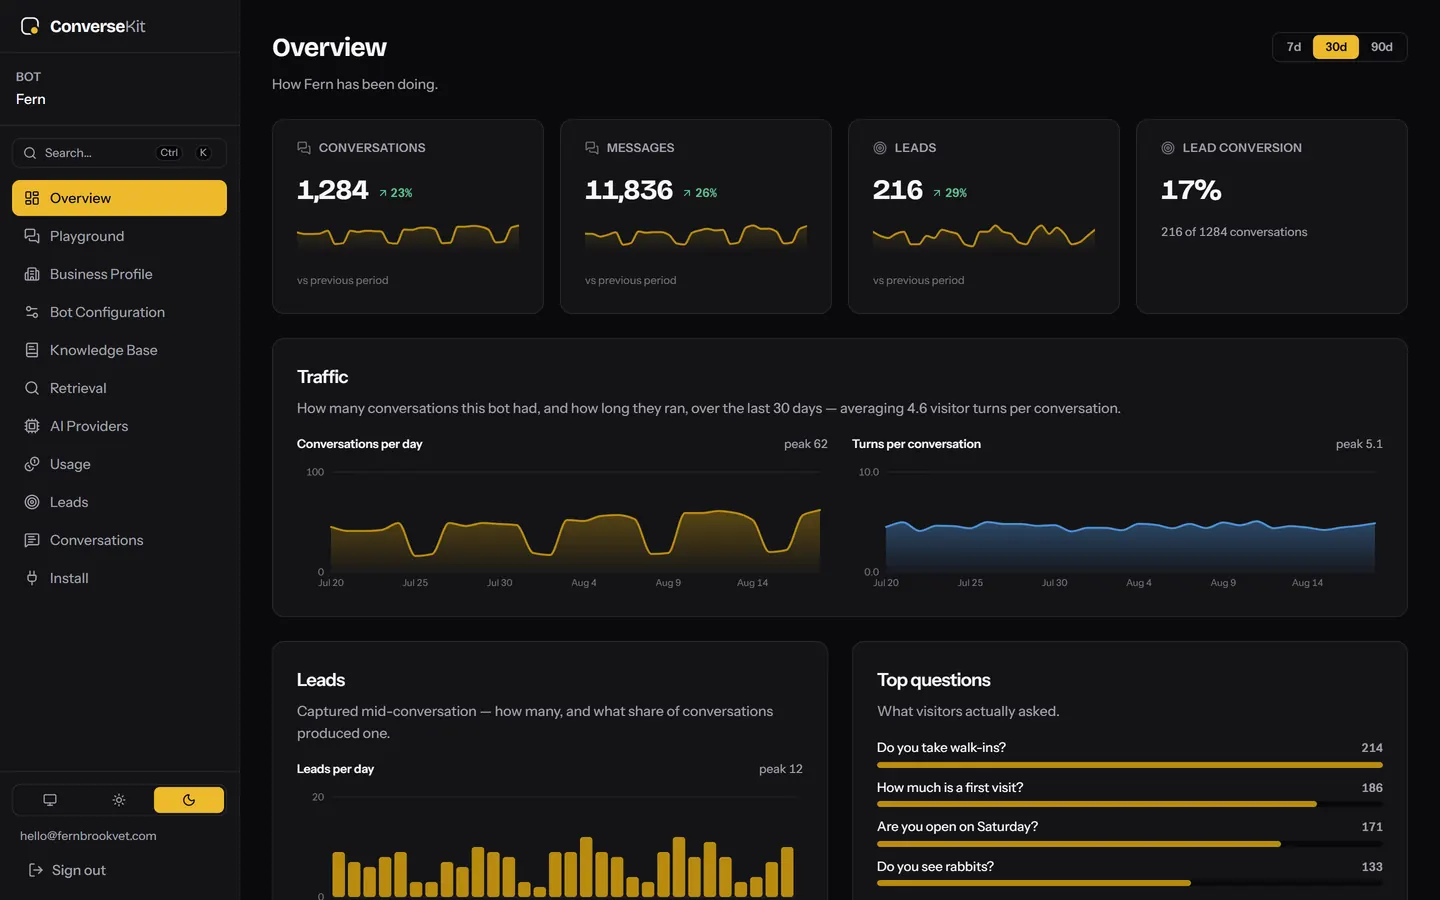Click the Ctrl shortcut key badge

169,153
